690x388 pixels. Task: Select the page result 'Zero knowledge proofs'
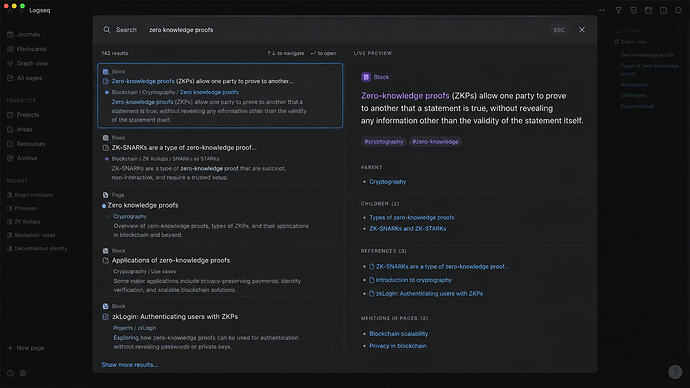(220, 215)
